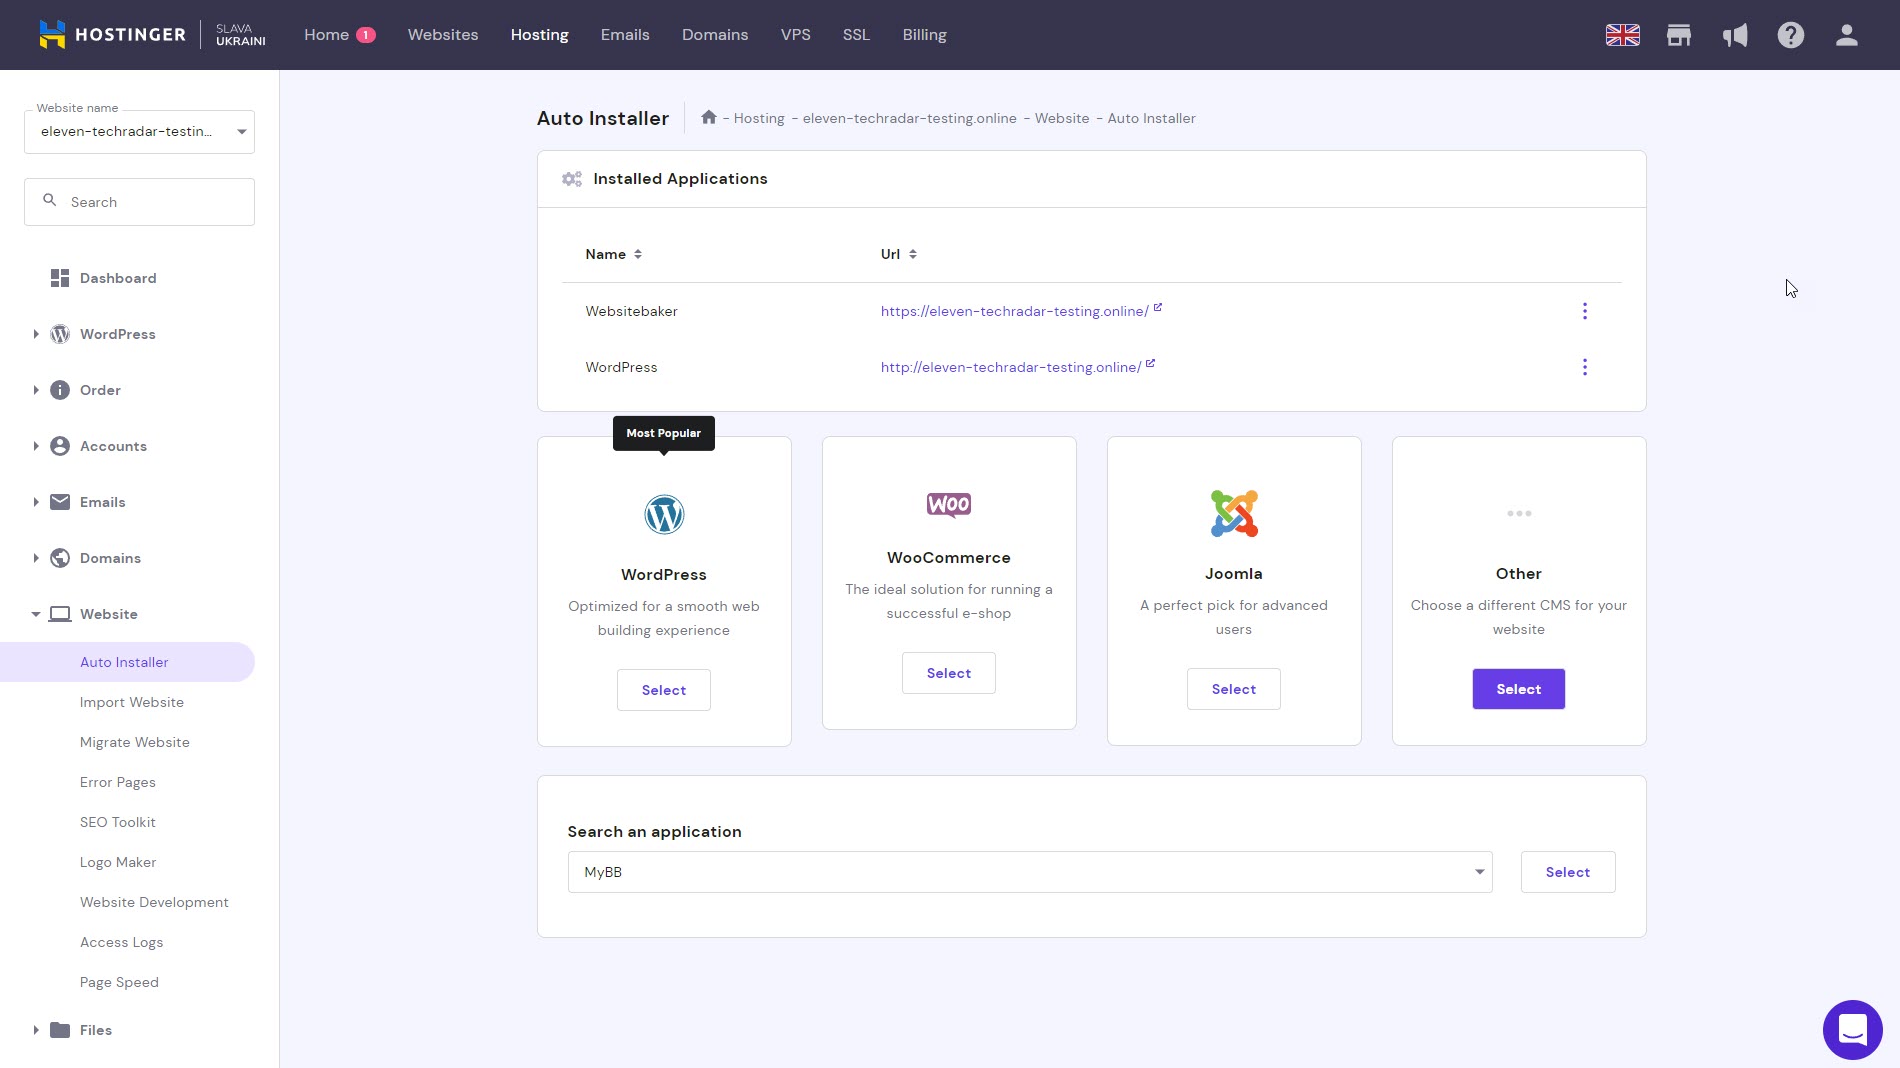Viewport: 1900px width, 1068px height.
Task: Click Select button on Other card
Action: (x=1519, y=689)
